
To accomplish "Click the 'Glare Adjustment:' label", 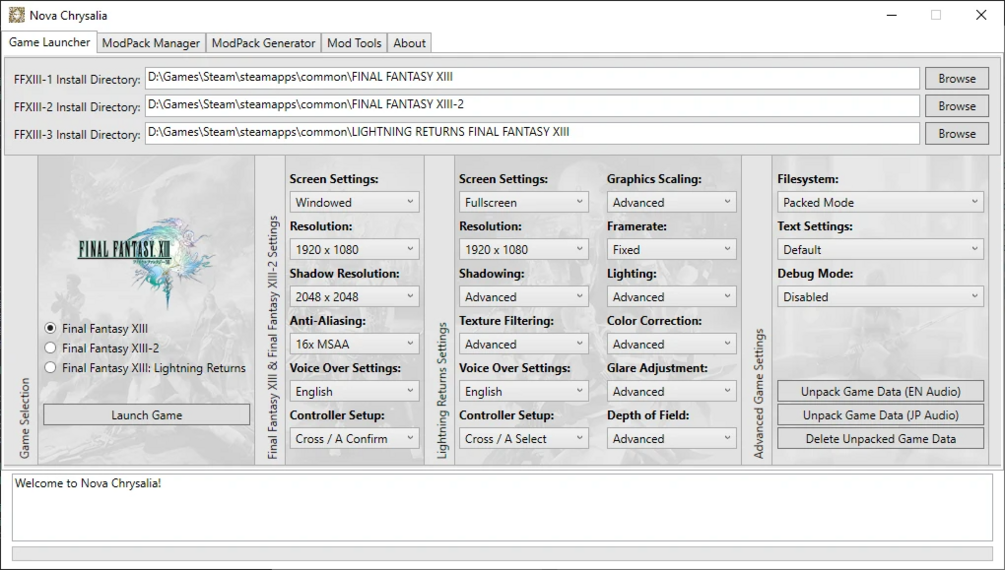I will click(x=658, y=368).
